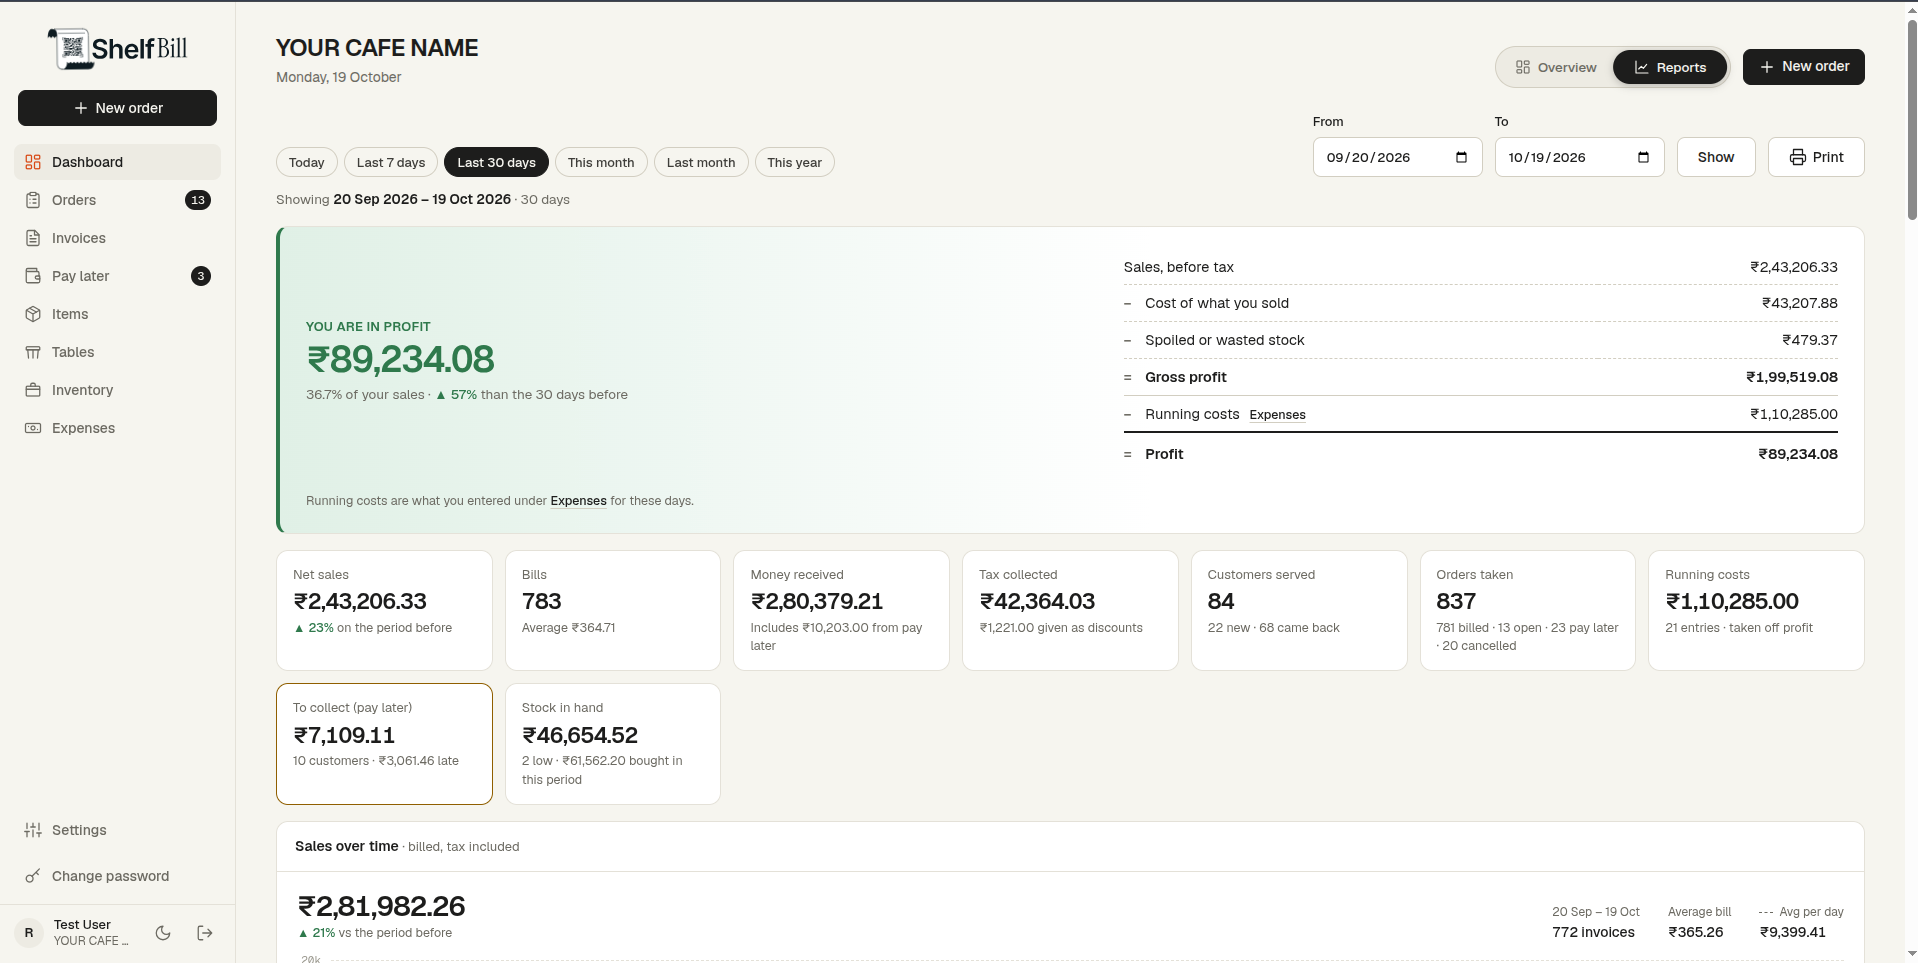Click New order in top right

(1804, 67)
